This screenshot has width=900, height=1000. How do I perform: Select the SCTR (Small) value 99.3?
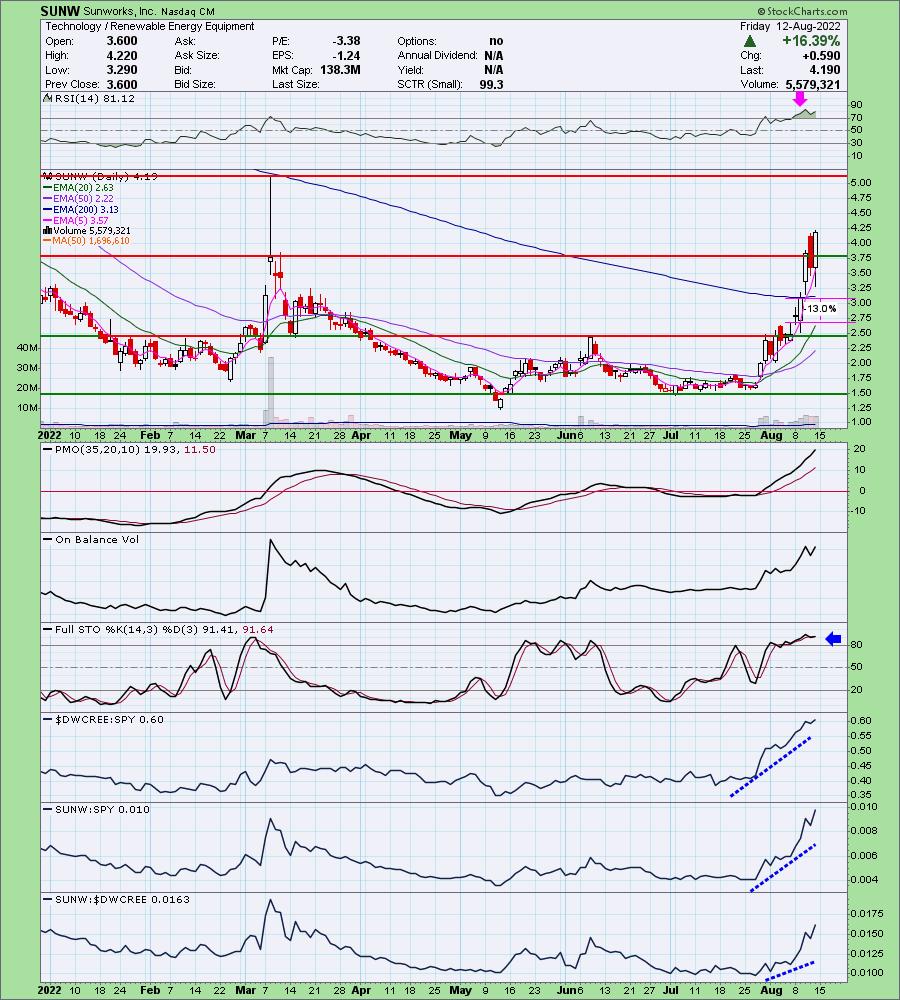(491, 84)
